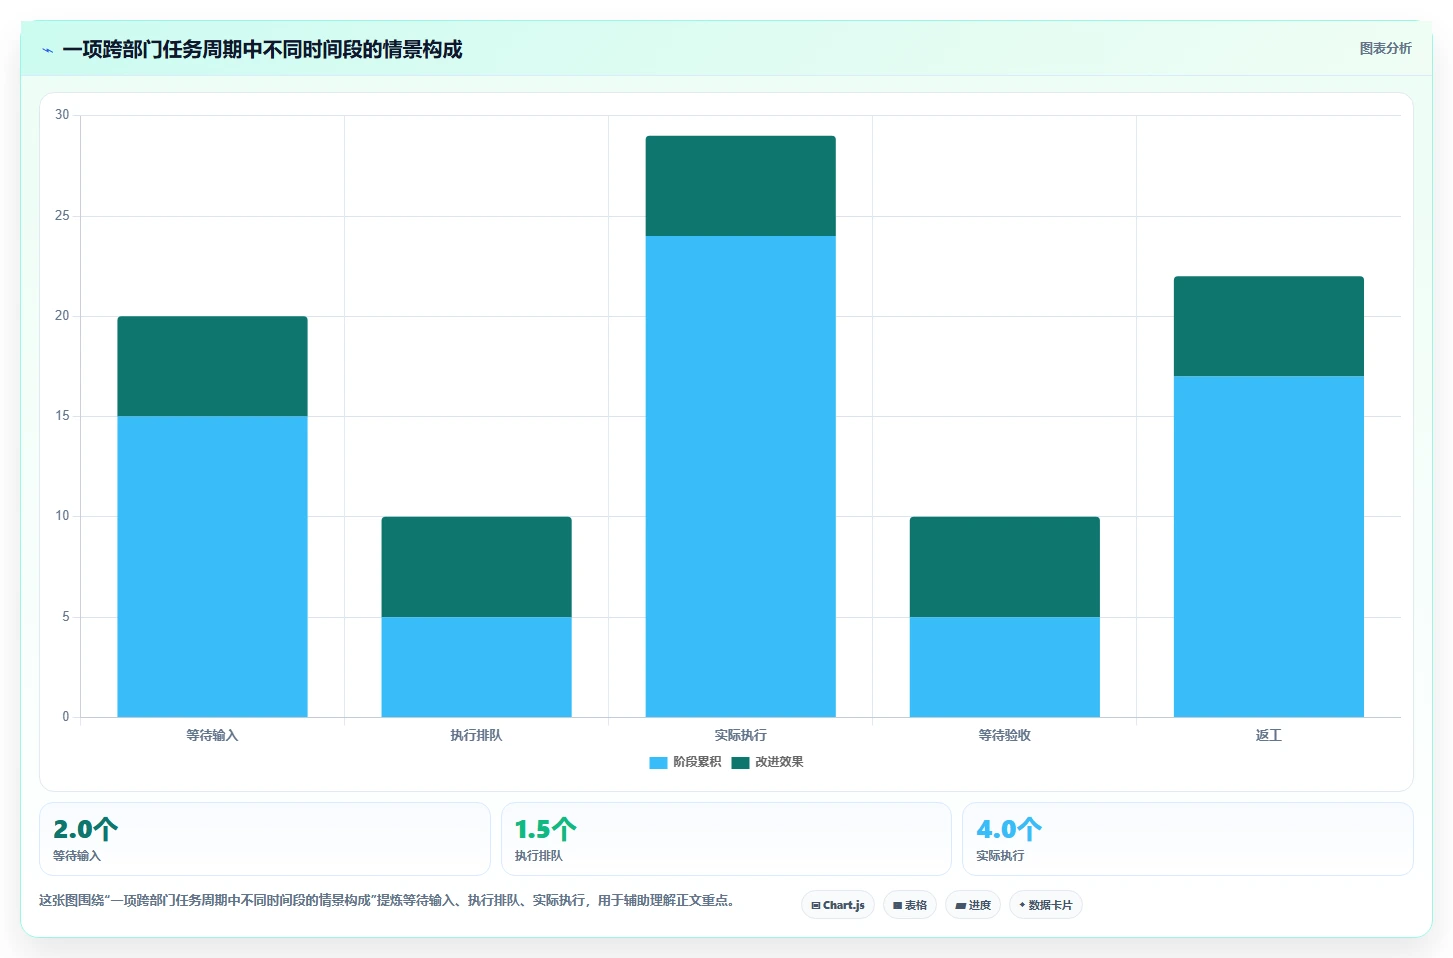Click the y-axis value 10
Image resolution: width=1453 pixels, height=958 pixels.
62,516
